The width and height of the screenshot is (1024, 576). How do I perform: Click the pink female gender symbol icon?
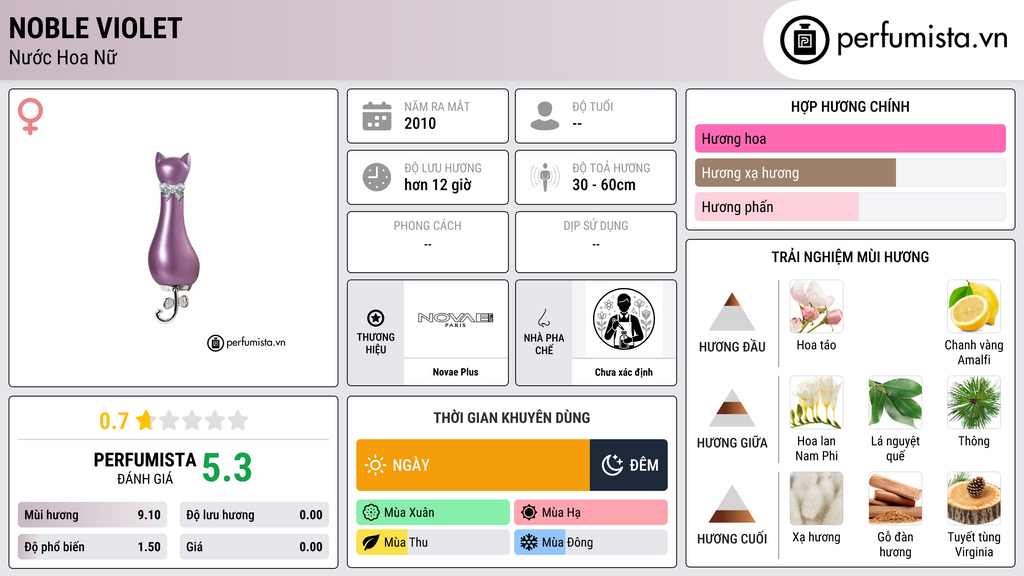click(30, 116)
